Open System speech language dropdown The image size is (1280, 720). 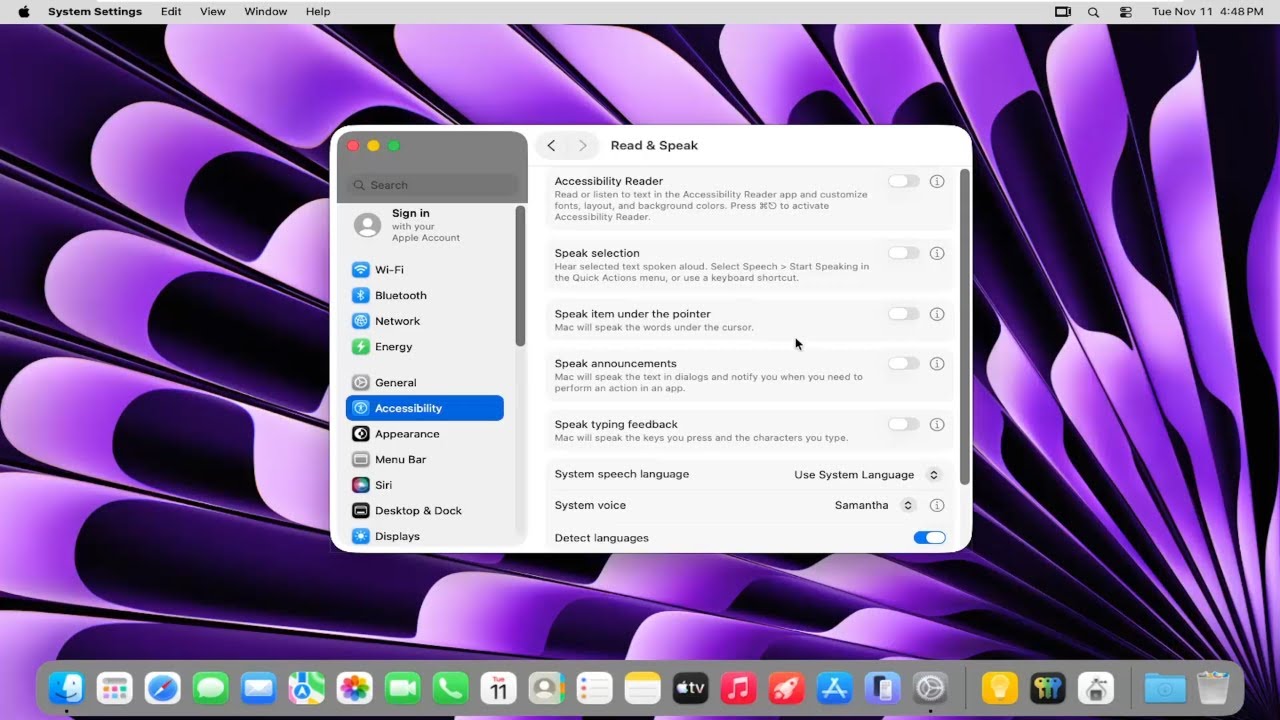(867, 475)
